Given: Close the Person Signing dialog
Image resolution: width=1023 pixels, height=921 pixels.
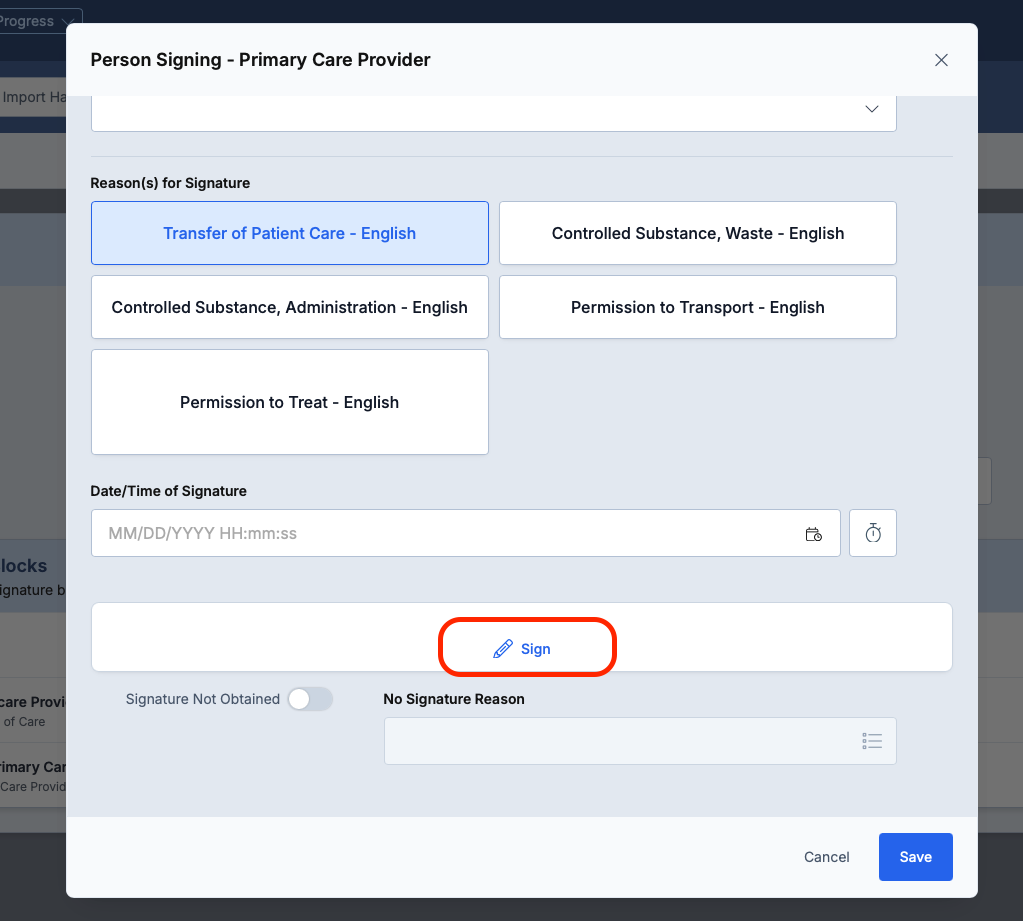Looking at the screenshot, I should pos(940,60).
